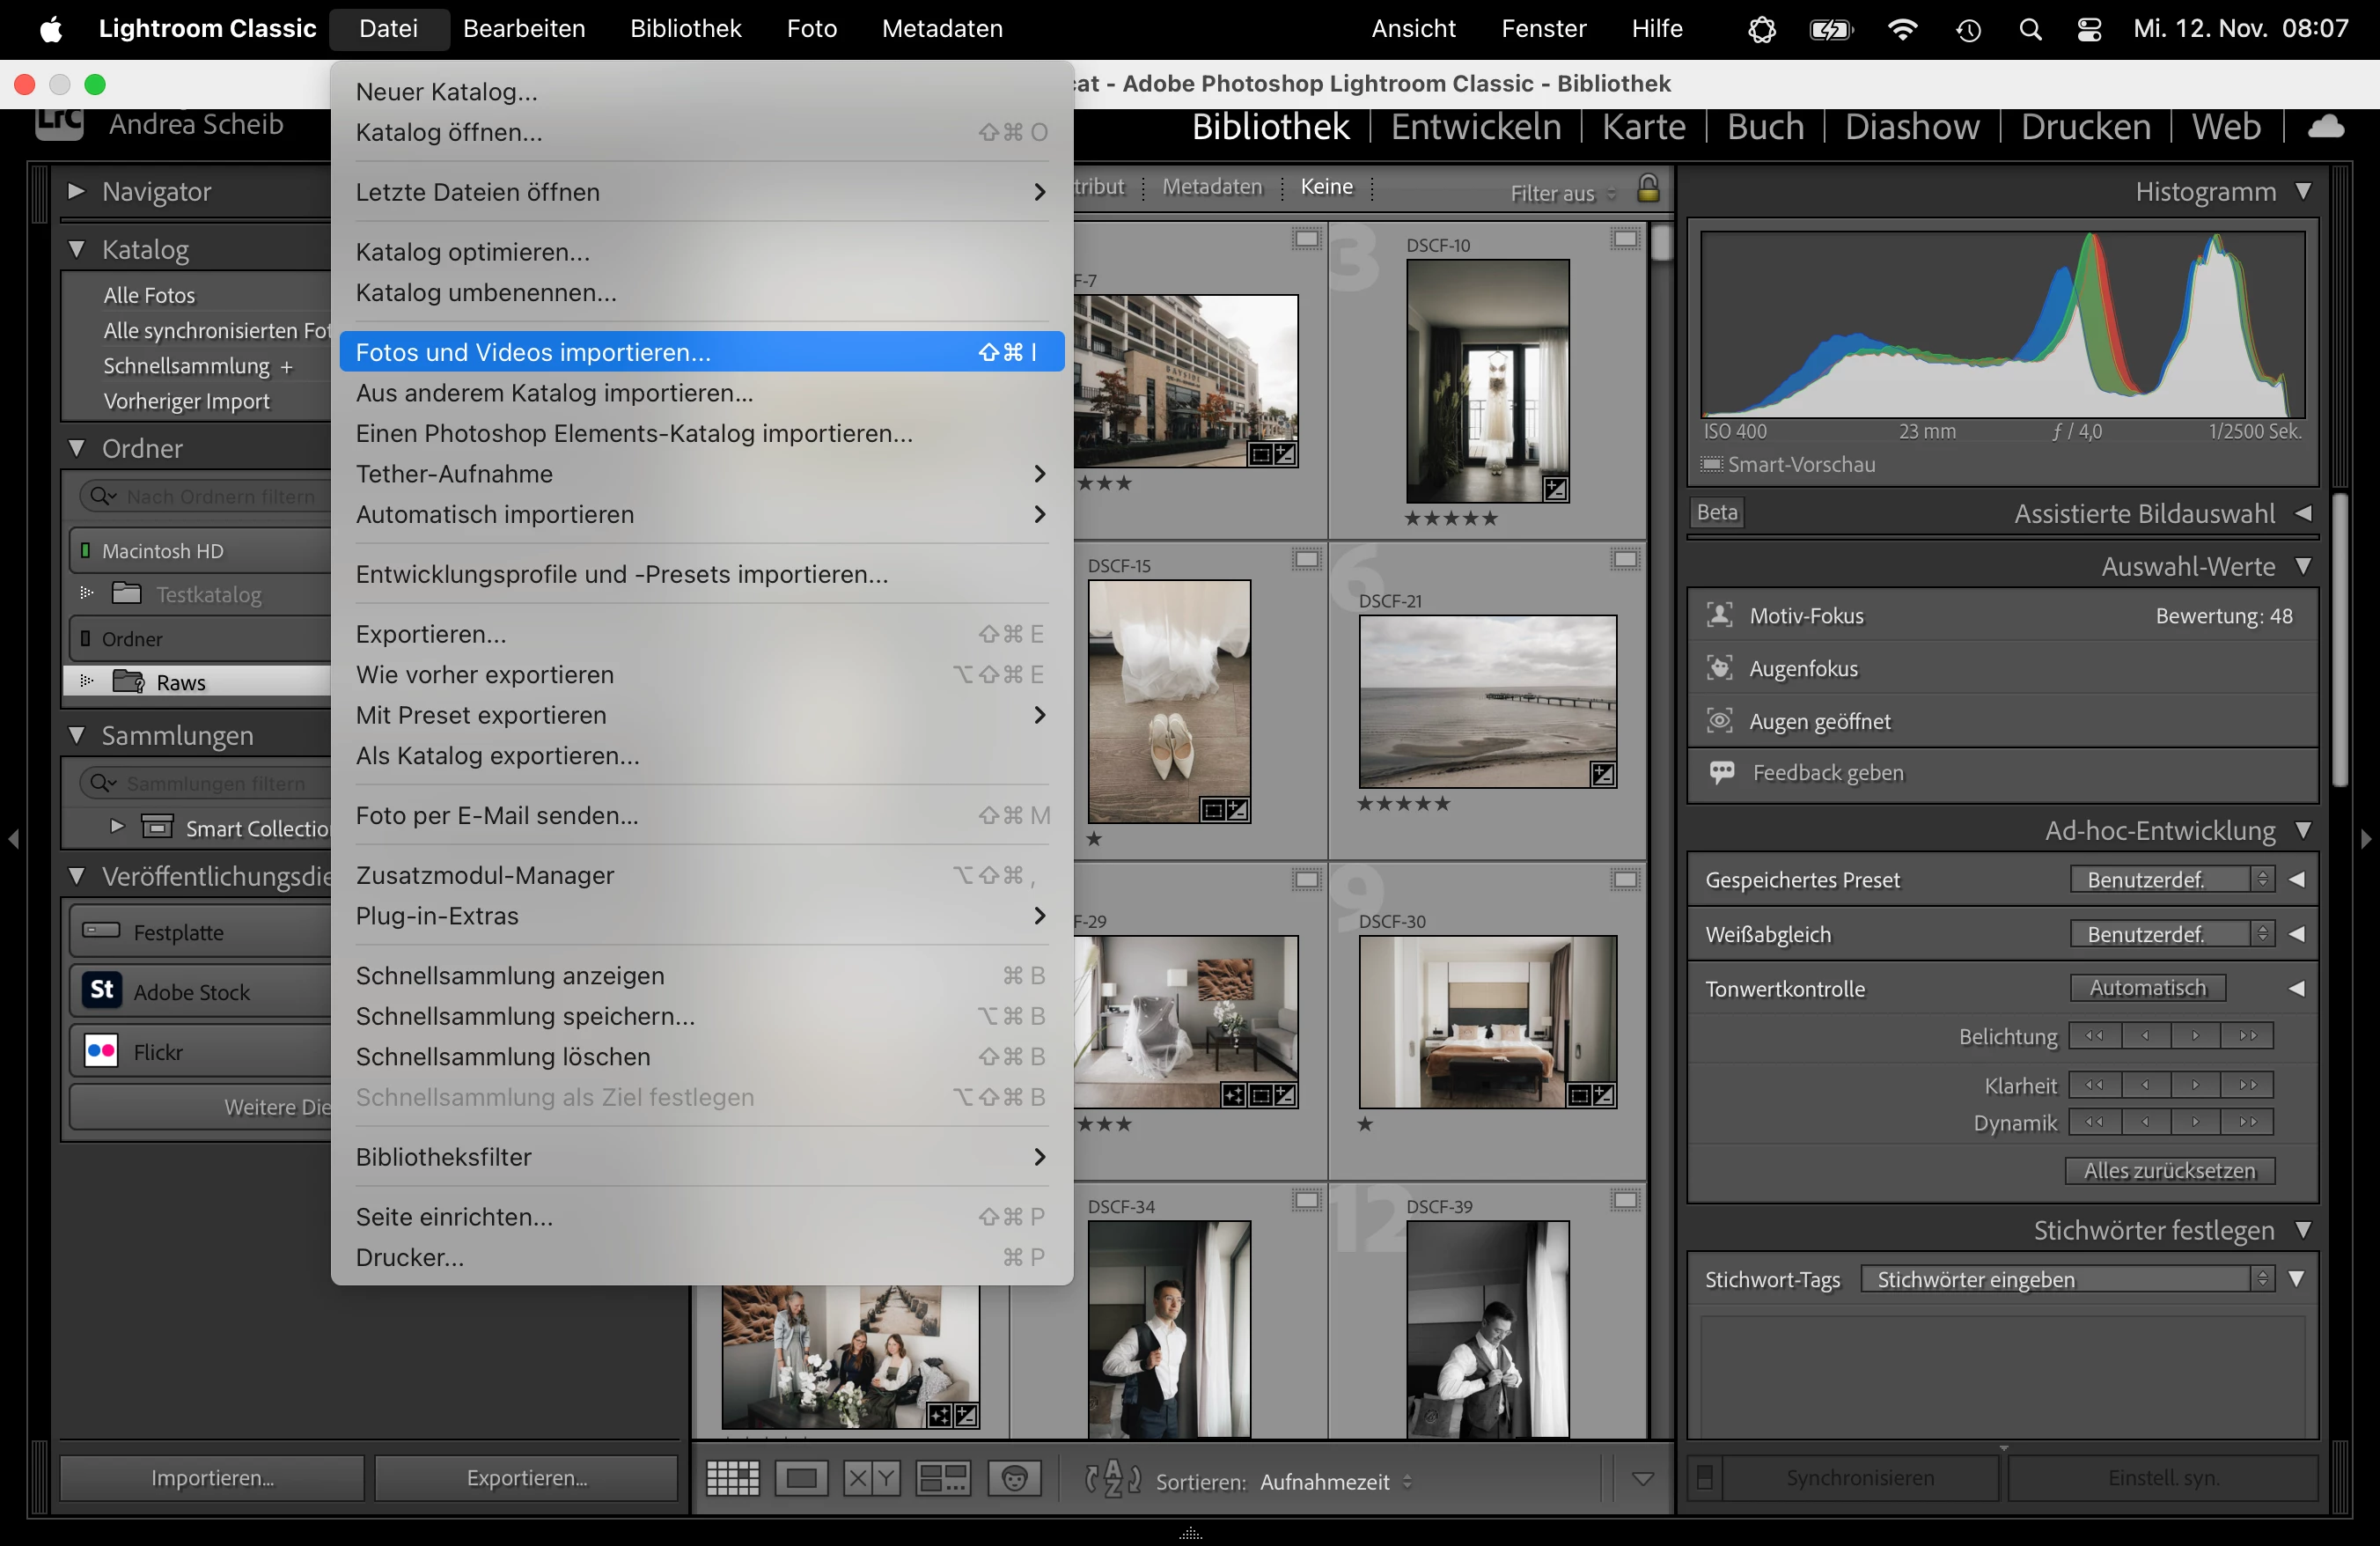Screen dimensions: 2380x1546
Task: Expand the Navigator panel
Action: click(x=76, y=191)
